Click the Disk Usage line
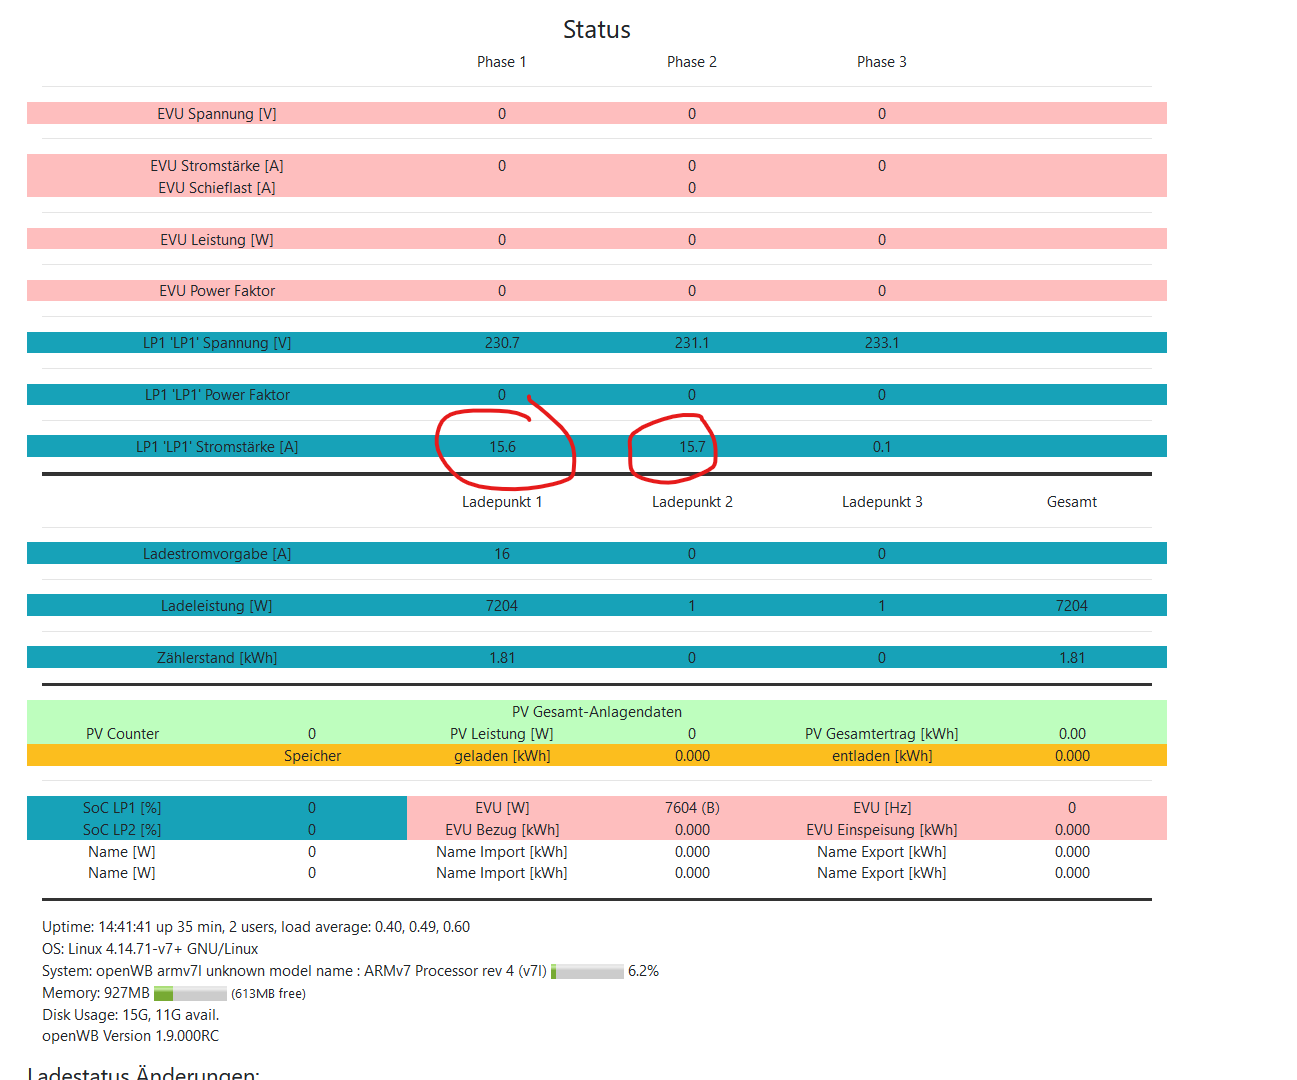 (x=130, y=1015)
